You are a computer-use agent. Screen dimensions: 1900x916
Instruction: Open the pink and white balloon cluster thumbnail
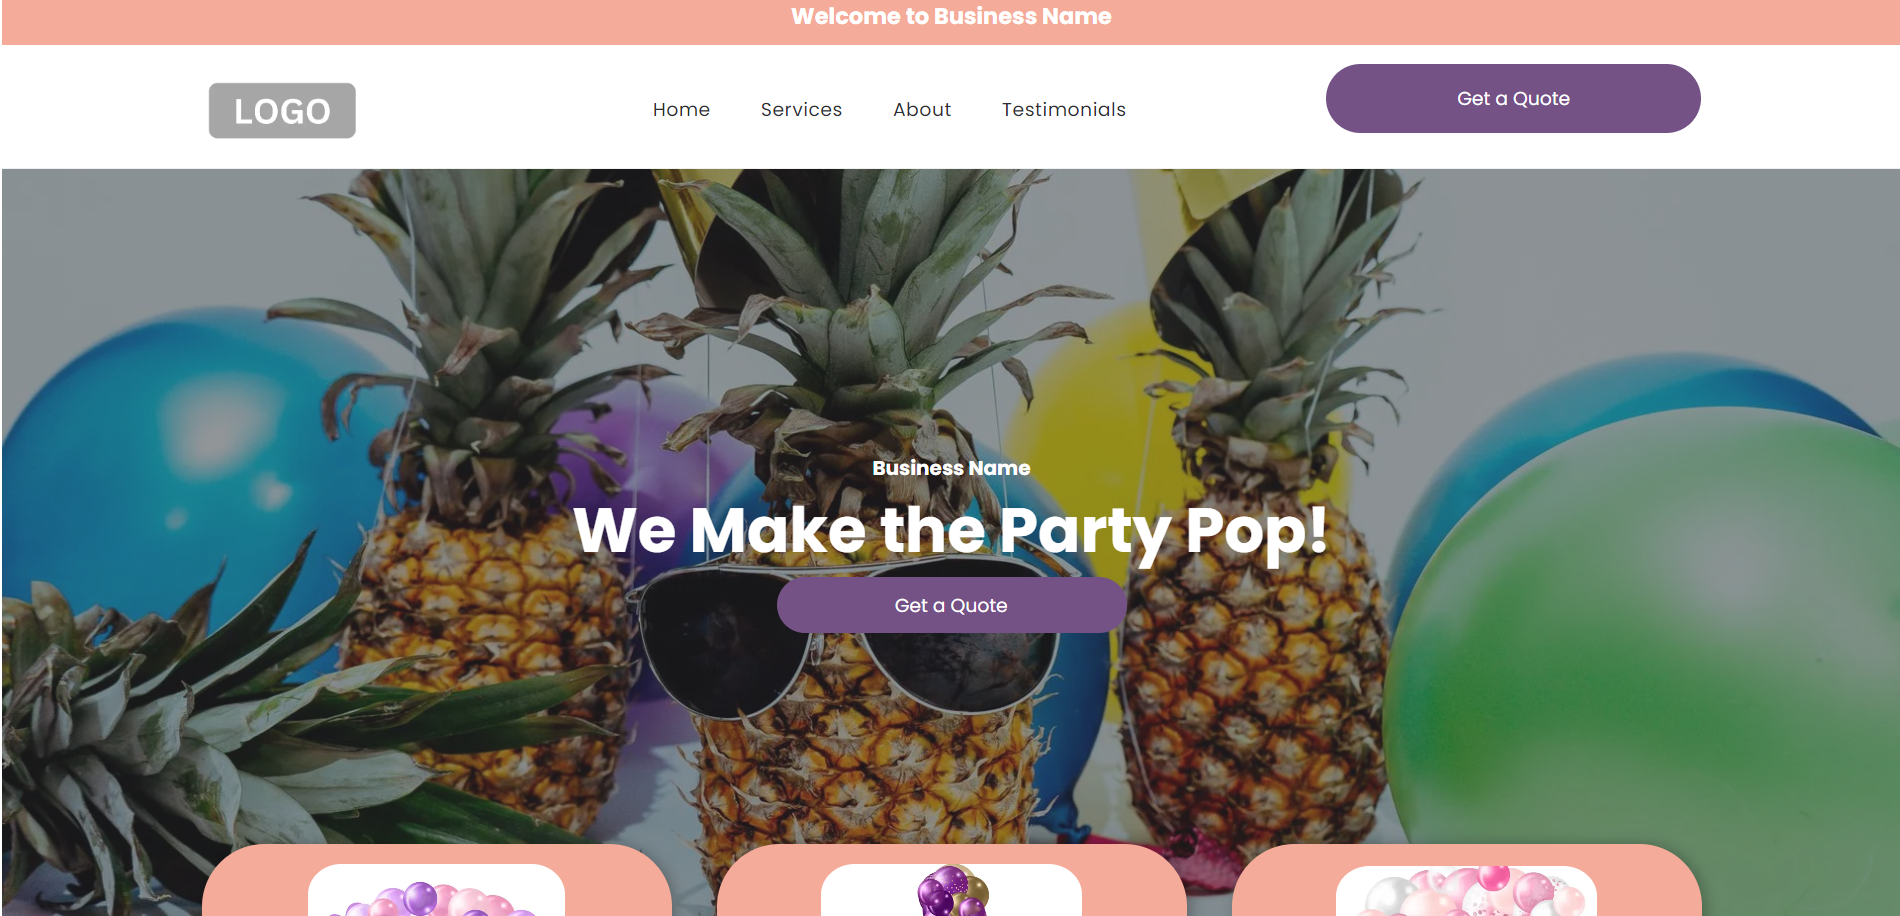coord(1466,890)
